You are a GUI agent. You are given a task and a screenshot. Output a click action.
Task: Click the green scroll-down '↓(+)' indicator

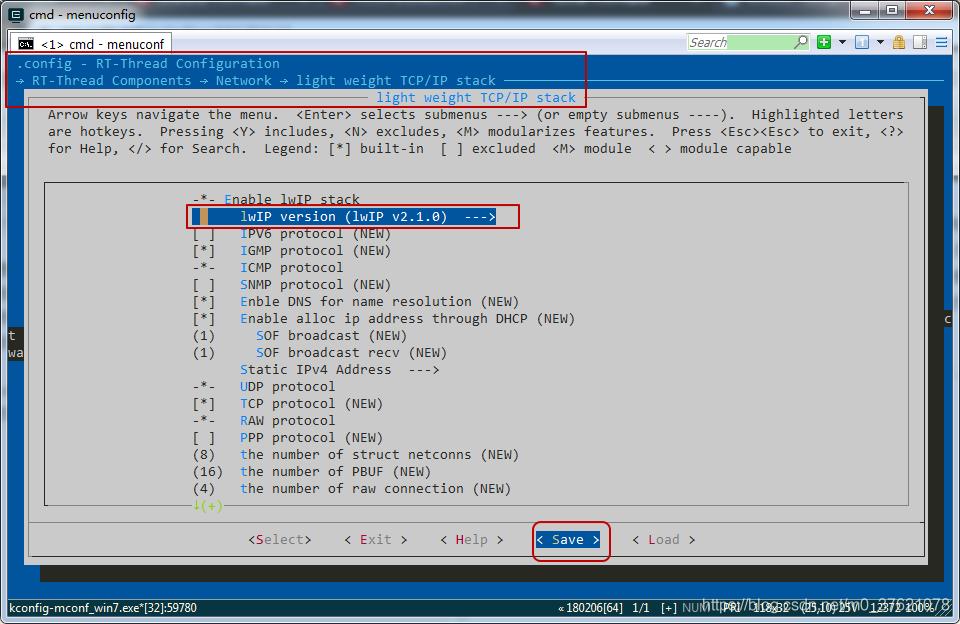click(208, 506)
